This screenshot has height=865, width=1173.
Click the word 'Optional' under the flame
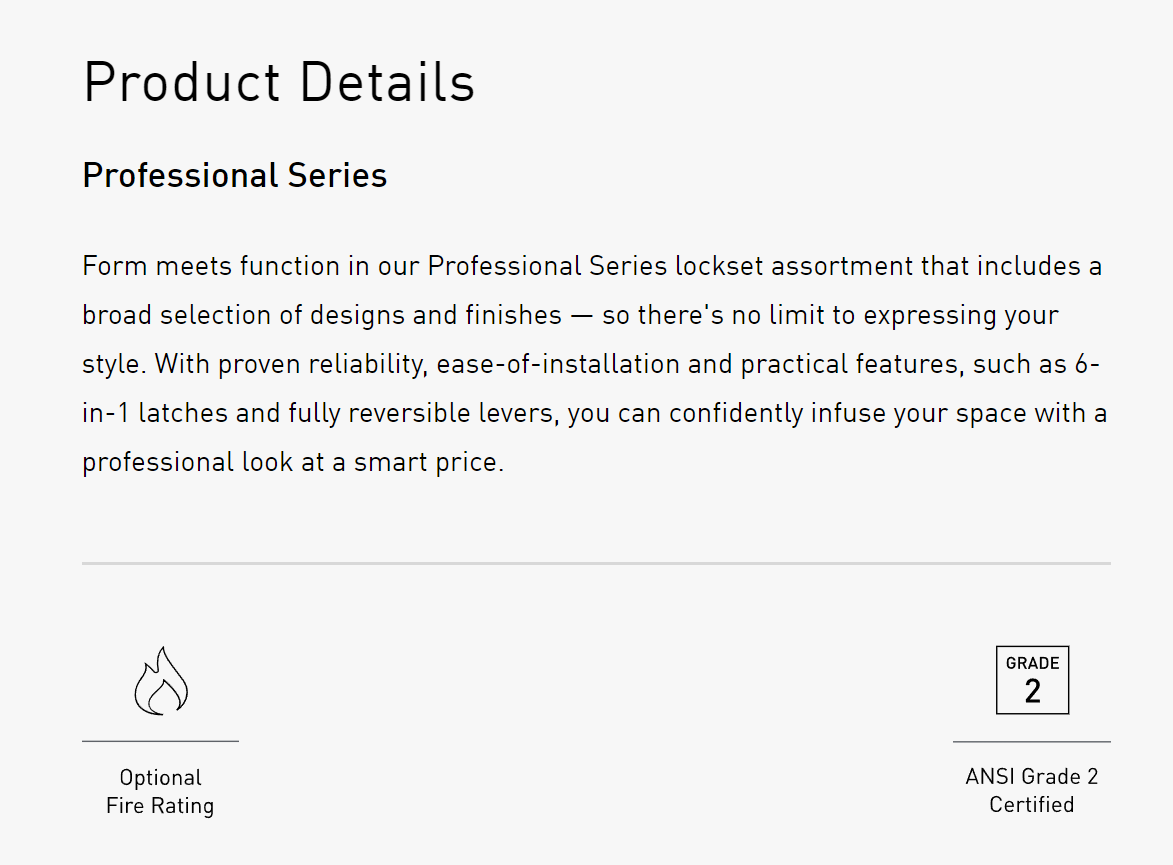click(160, 778)
